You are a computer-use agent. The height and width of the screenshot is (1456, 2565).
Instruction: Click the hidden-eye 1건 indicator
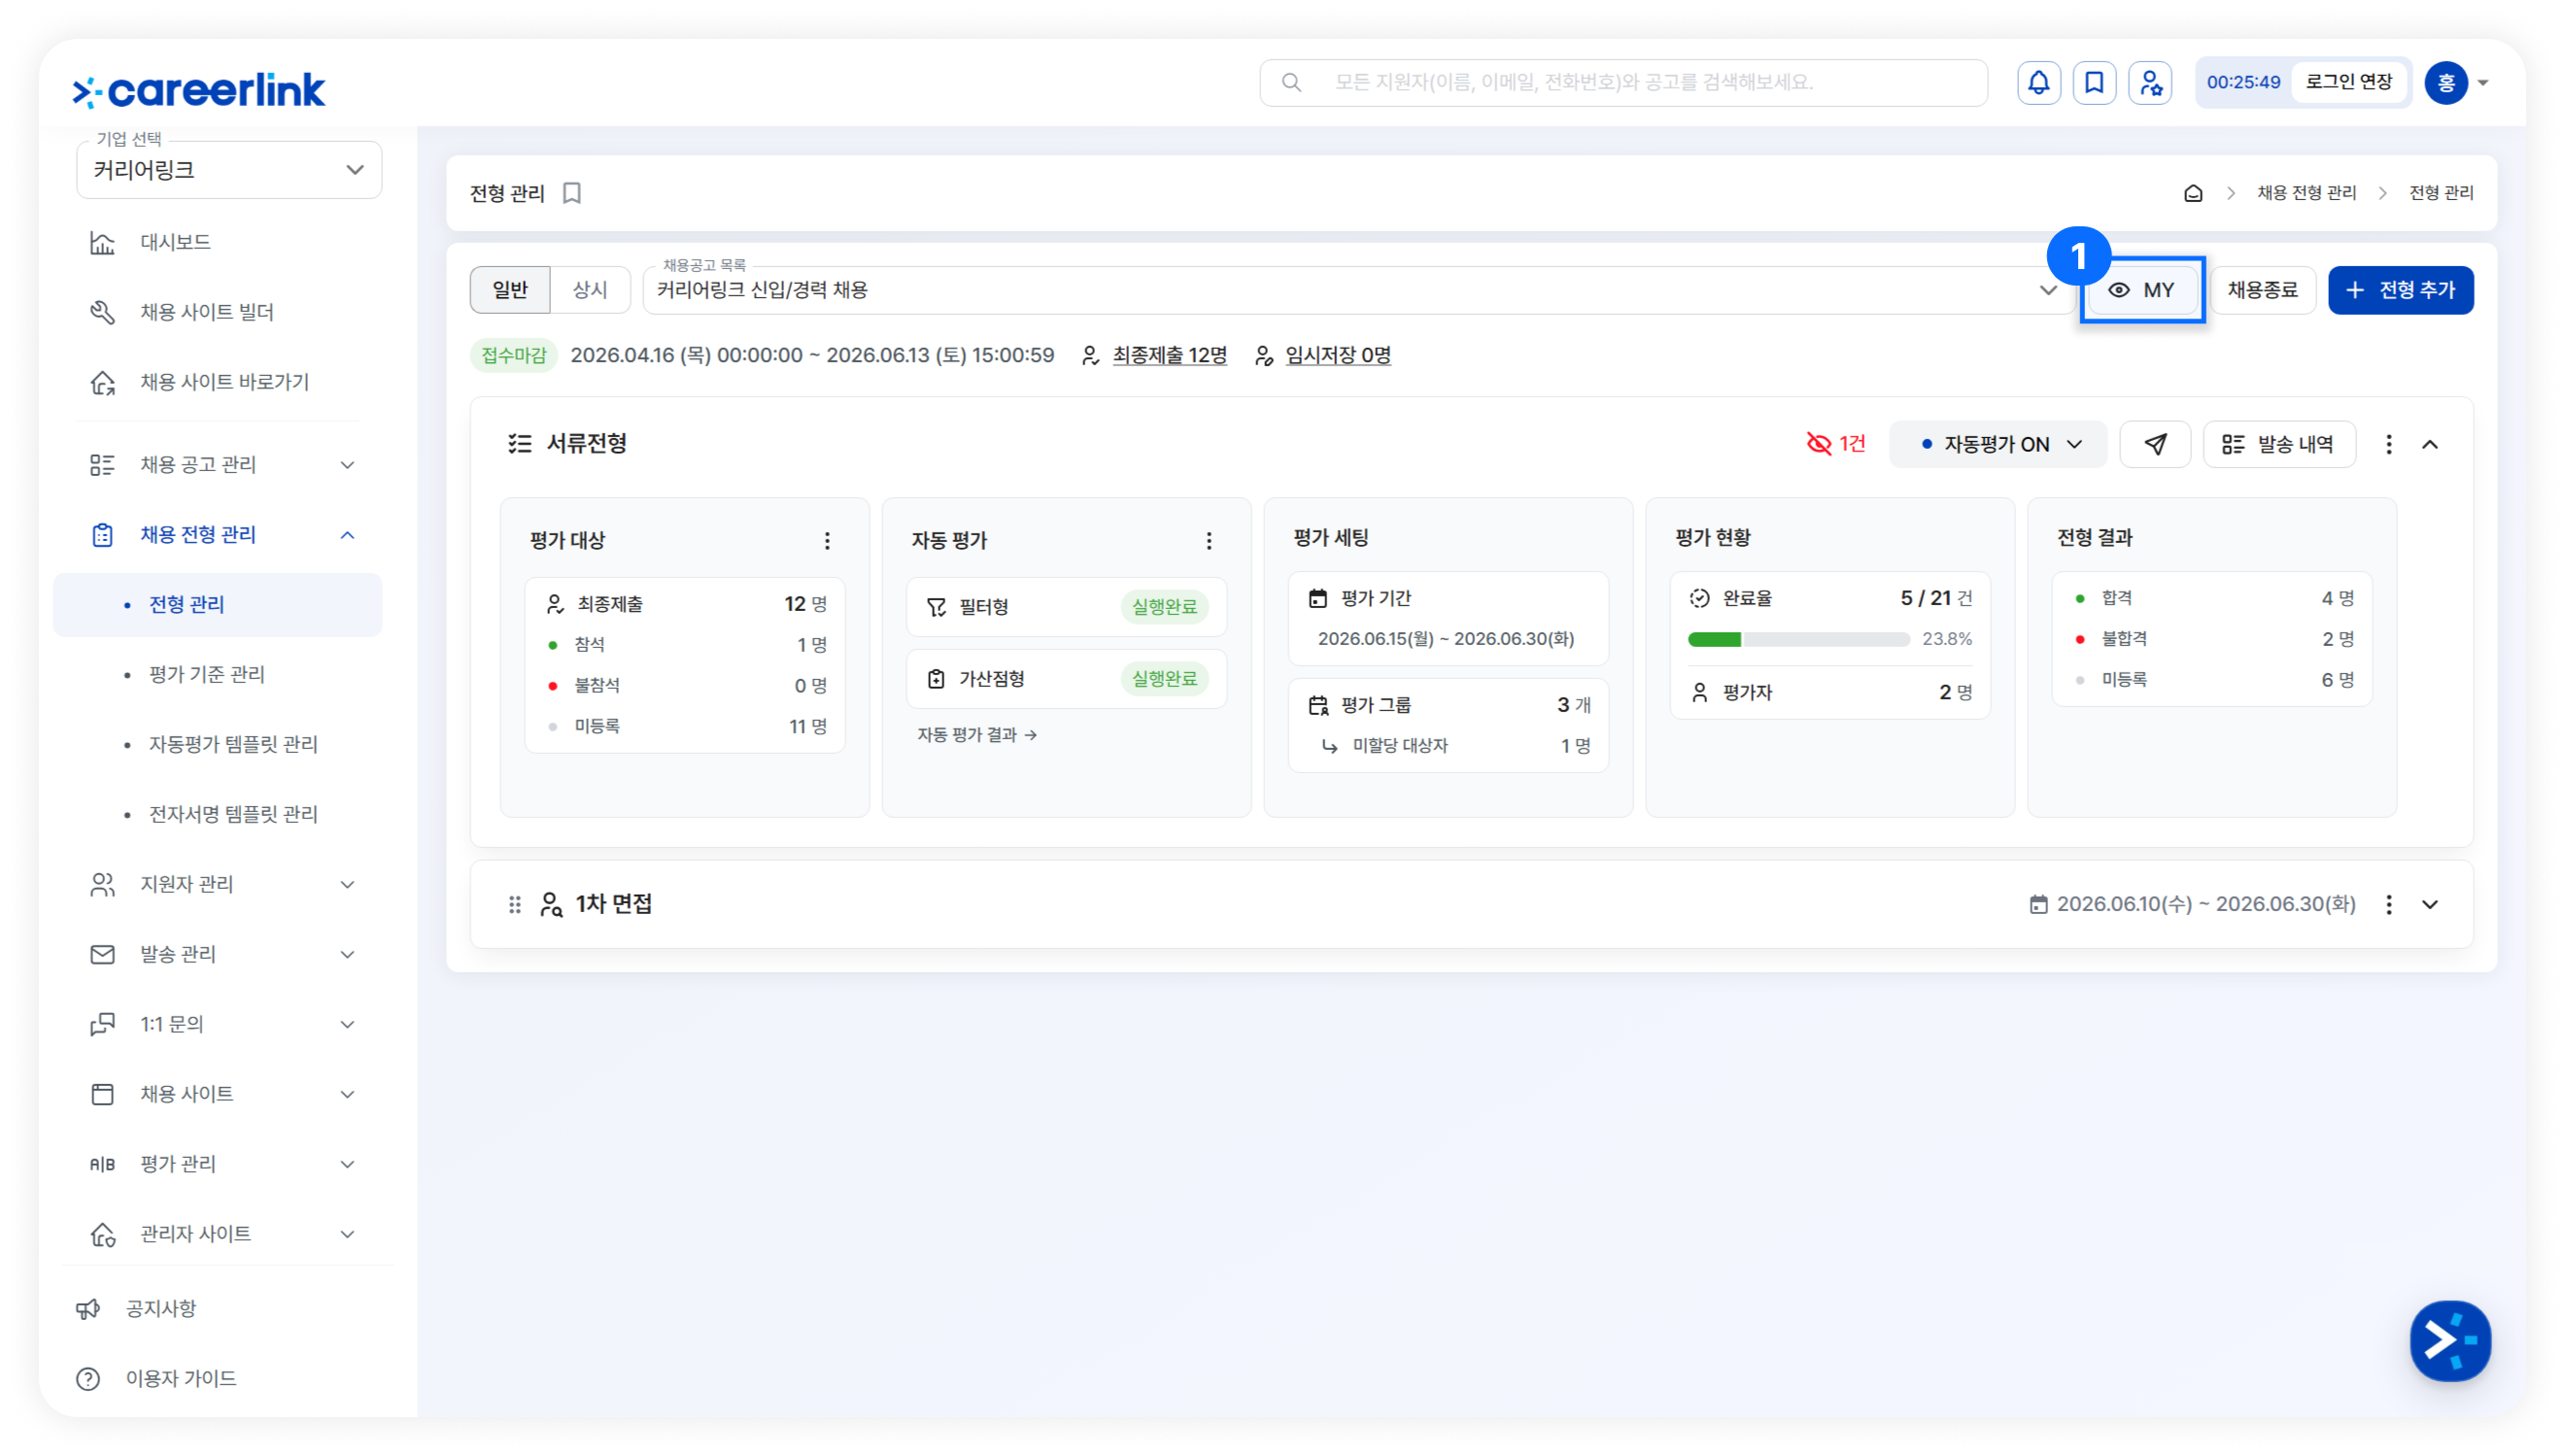click(1835, 444)
